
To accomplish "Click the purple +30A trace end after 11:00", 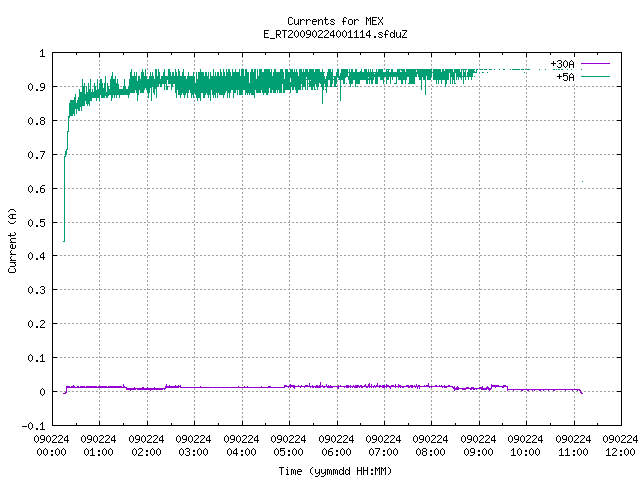I will [x=582, y=392].
